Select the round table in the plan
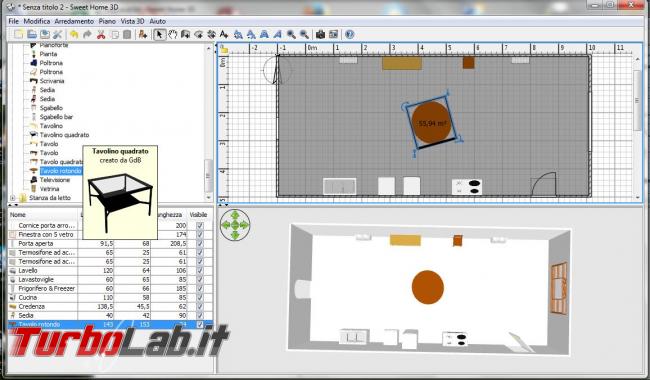 pos(432,123)
